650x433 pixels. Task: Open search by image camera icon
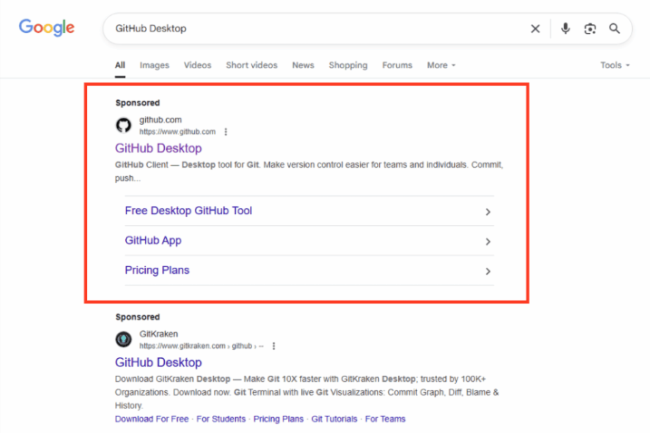[590, 29]
